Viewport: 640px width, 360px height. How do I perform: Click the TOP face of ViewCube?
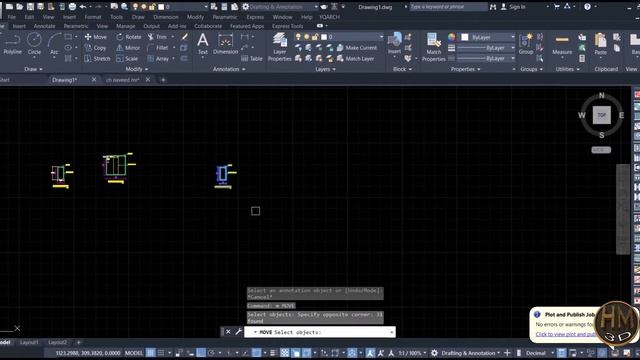point(602,115)
